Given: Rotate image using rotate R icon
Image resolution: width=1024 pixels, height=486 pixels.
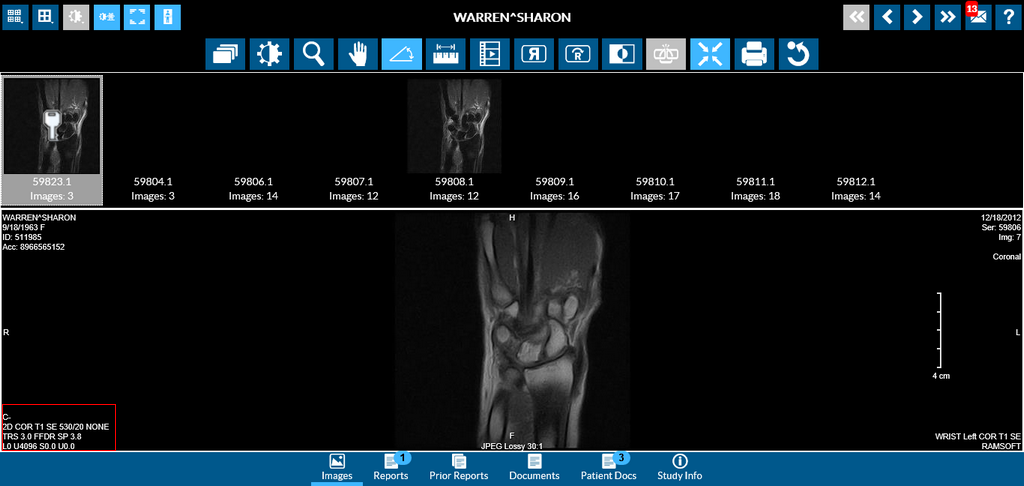Looking at the screenshot, I should (x=577, y=54).
